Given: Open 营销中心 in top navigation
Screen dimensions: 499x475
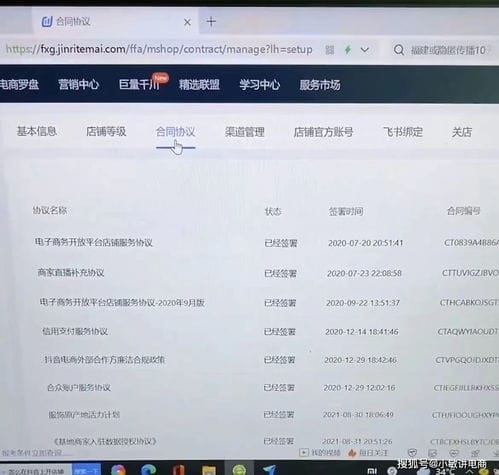Looking at the screenshot, I should click(x=78, y=85).
